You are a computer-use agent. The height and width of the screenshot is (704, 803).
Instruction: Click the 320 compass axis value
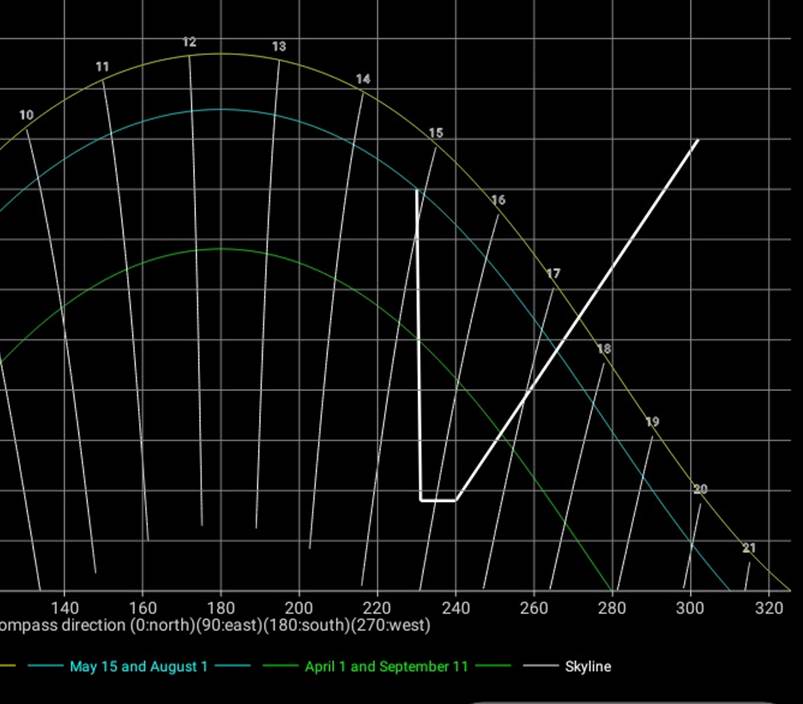tap(769, 608)
